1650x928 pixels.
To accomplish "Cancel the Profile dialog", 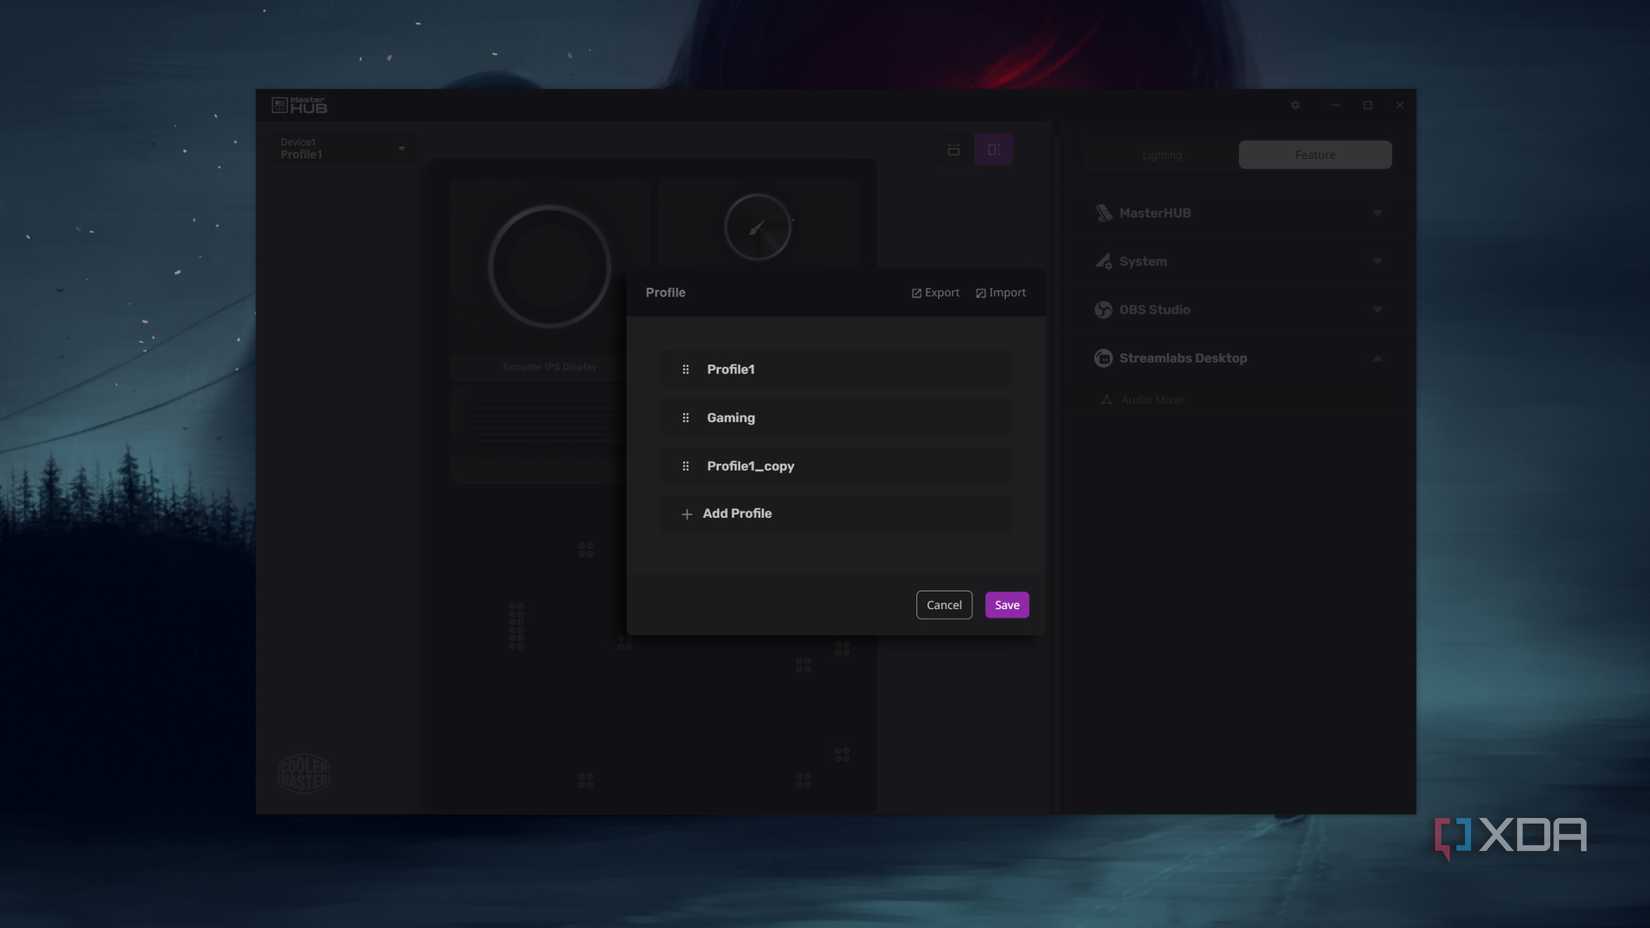I will [943, 604].
